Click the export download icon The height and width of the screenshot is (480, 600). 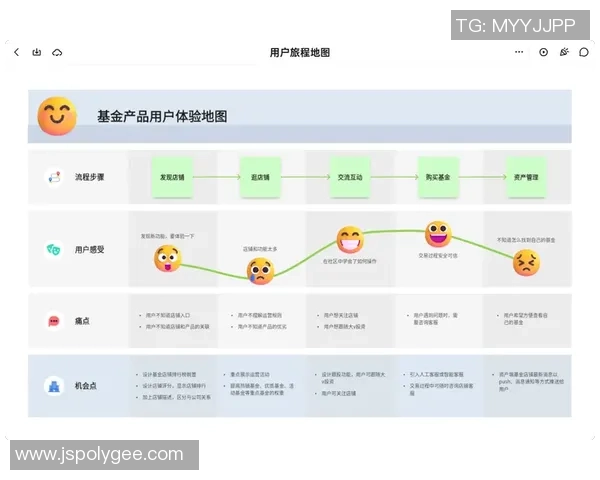click(x=37, y=52)
